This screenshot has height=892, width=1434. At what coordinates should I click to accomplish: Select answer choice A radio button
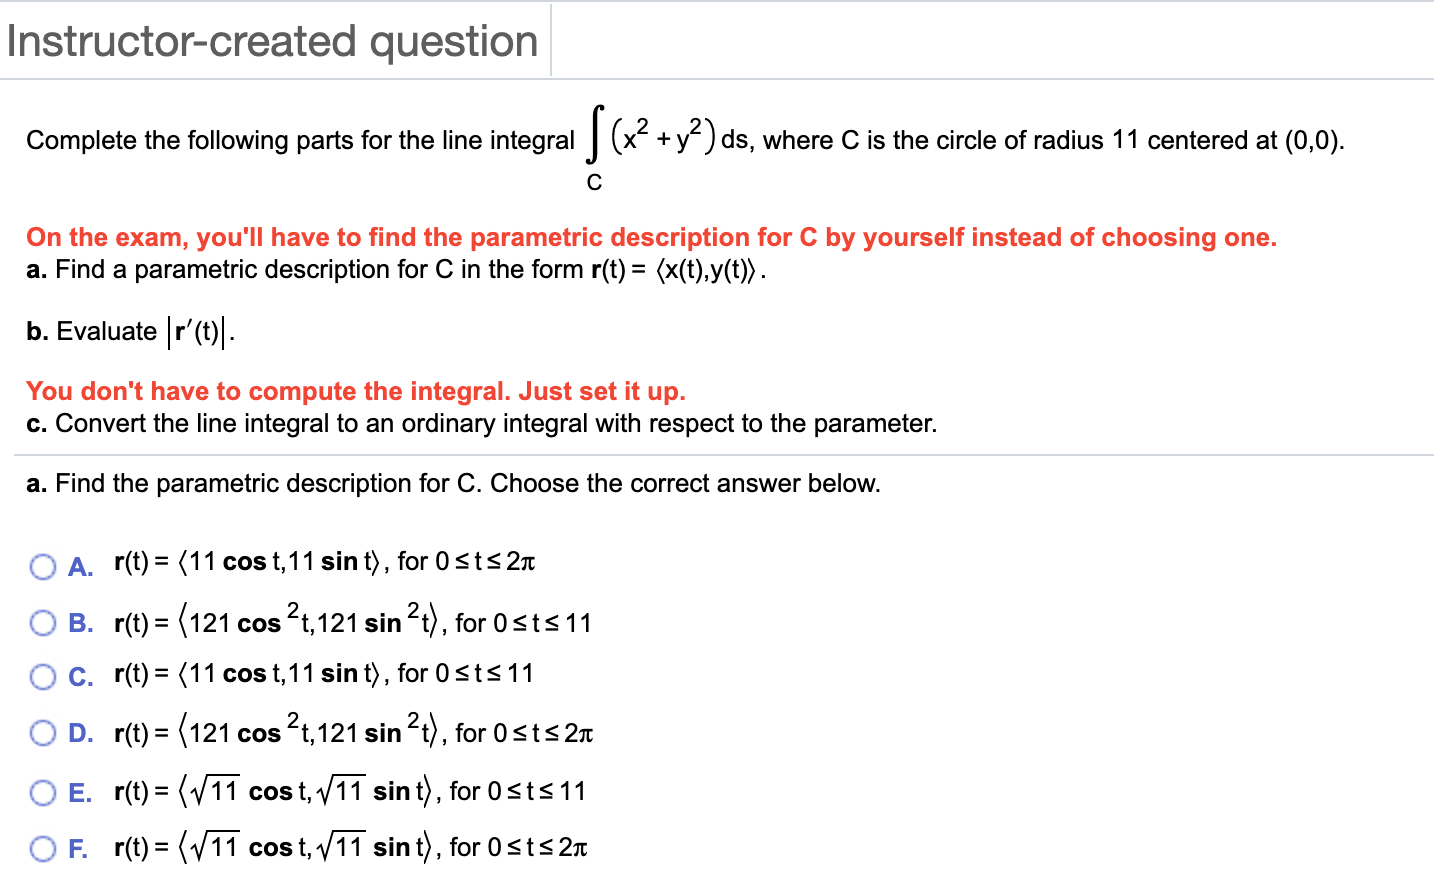click(42, 566)
